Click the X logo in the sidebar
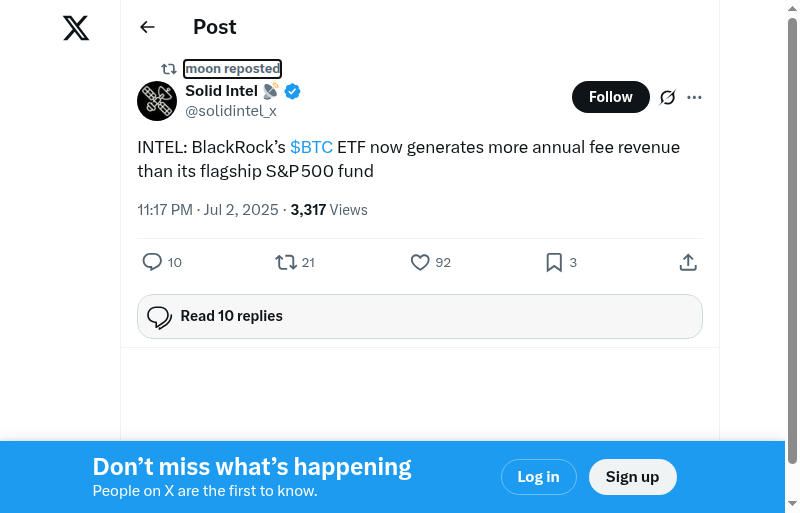800x513 pixels. [x=76, y=28]
